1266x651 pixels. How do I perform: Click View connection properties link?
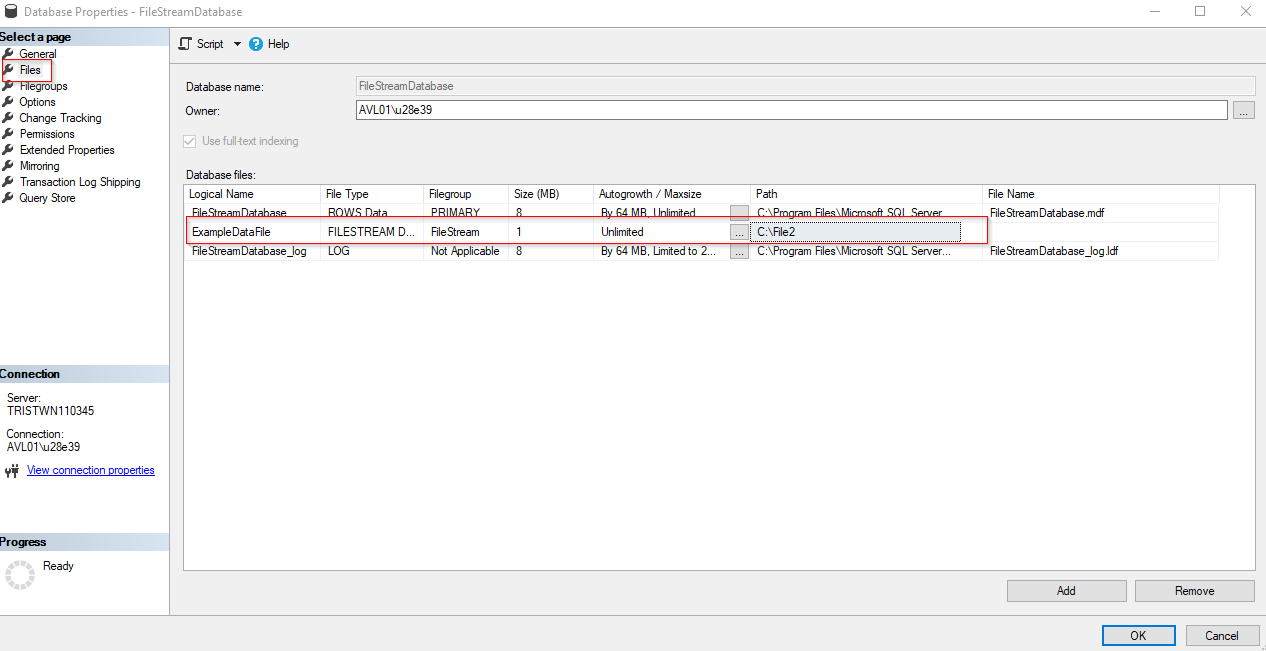[90, 470]
